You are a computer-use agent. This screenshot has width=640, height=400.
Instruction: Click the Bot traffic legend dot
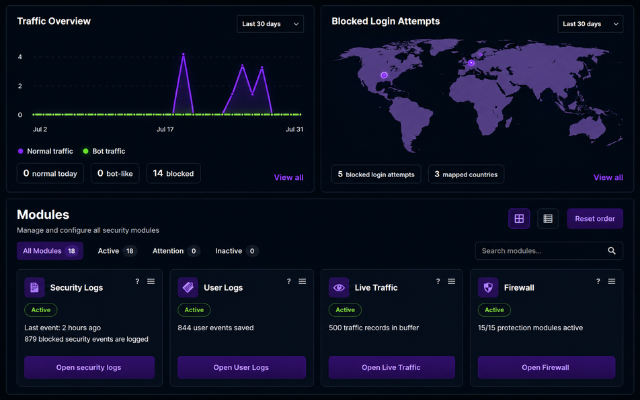[x=86, y=151]
